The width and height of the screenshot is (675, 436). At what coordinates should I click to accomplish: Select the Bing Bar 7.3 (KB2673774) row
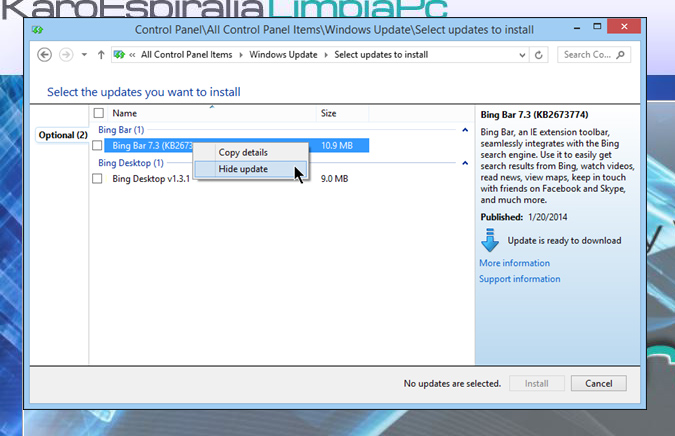click(236, 145)
